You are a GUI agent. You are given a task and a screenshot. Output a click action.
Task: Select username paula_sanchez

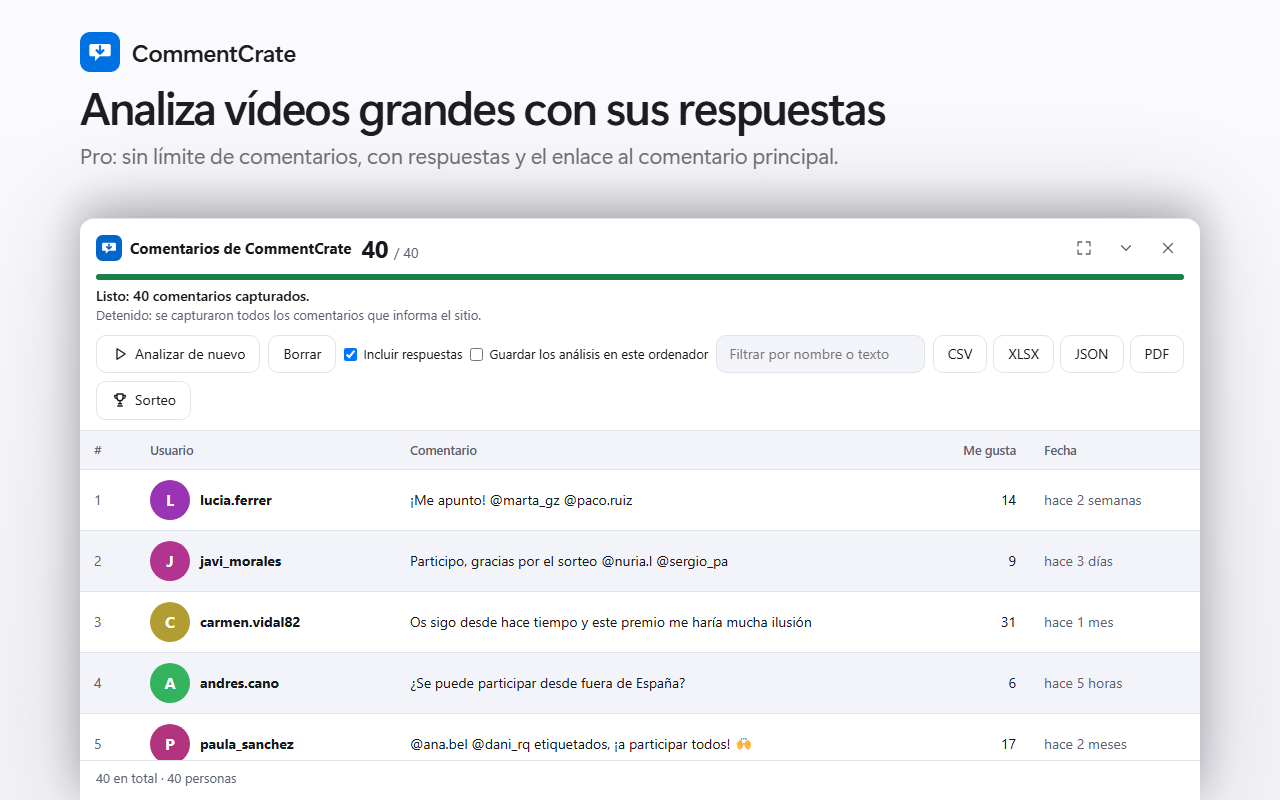247,744
